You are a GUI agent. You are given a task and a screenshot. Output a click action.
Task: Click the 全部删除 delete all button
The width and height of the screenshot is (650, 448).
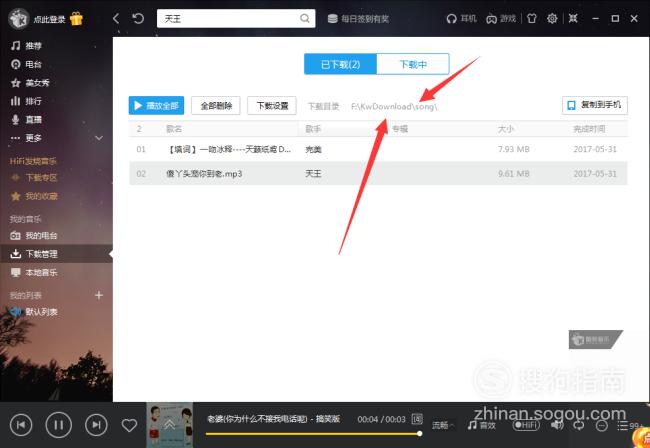click(216, 106)
